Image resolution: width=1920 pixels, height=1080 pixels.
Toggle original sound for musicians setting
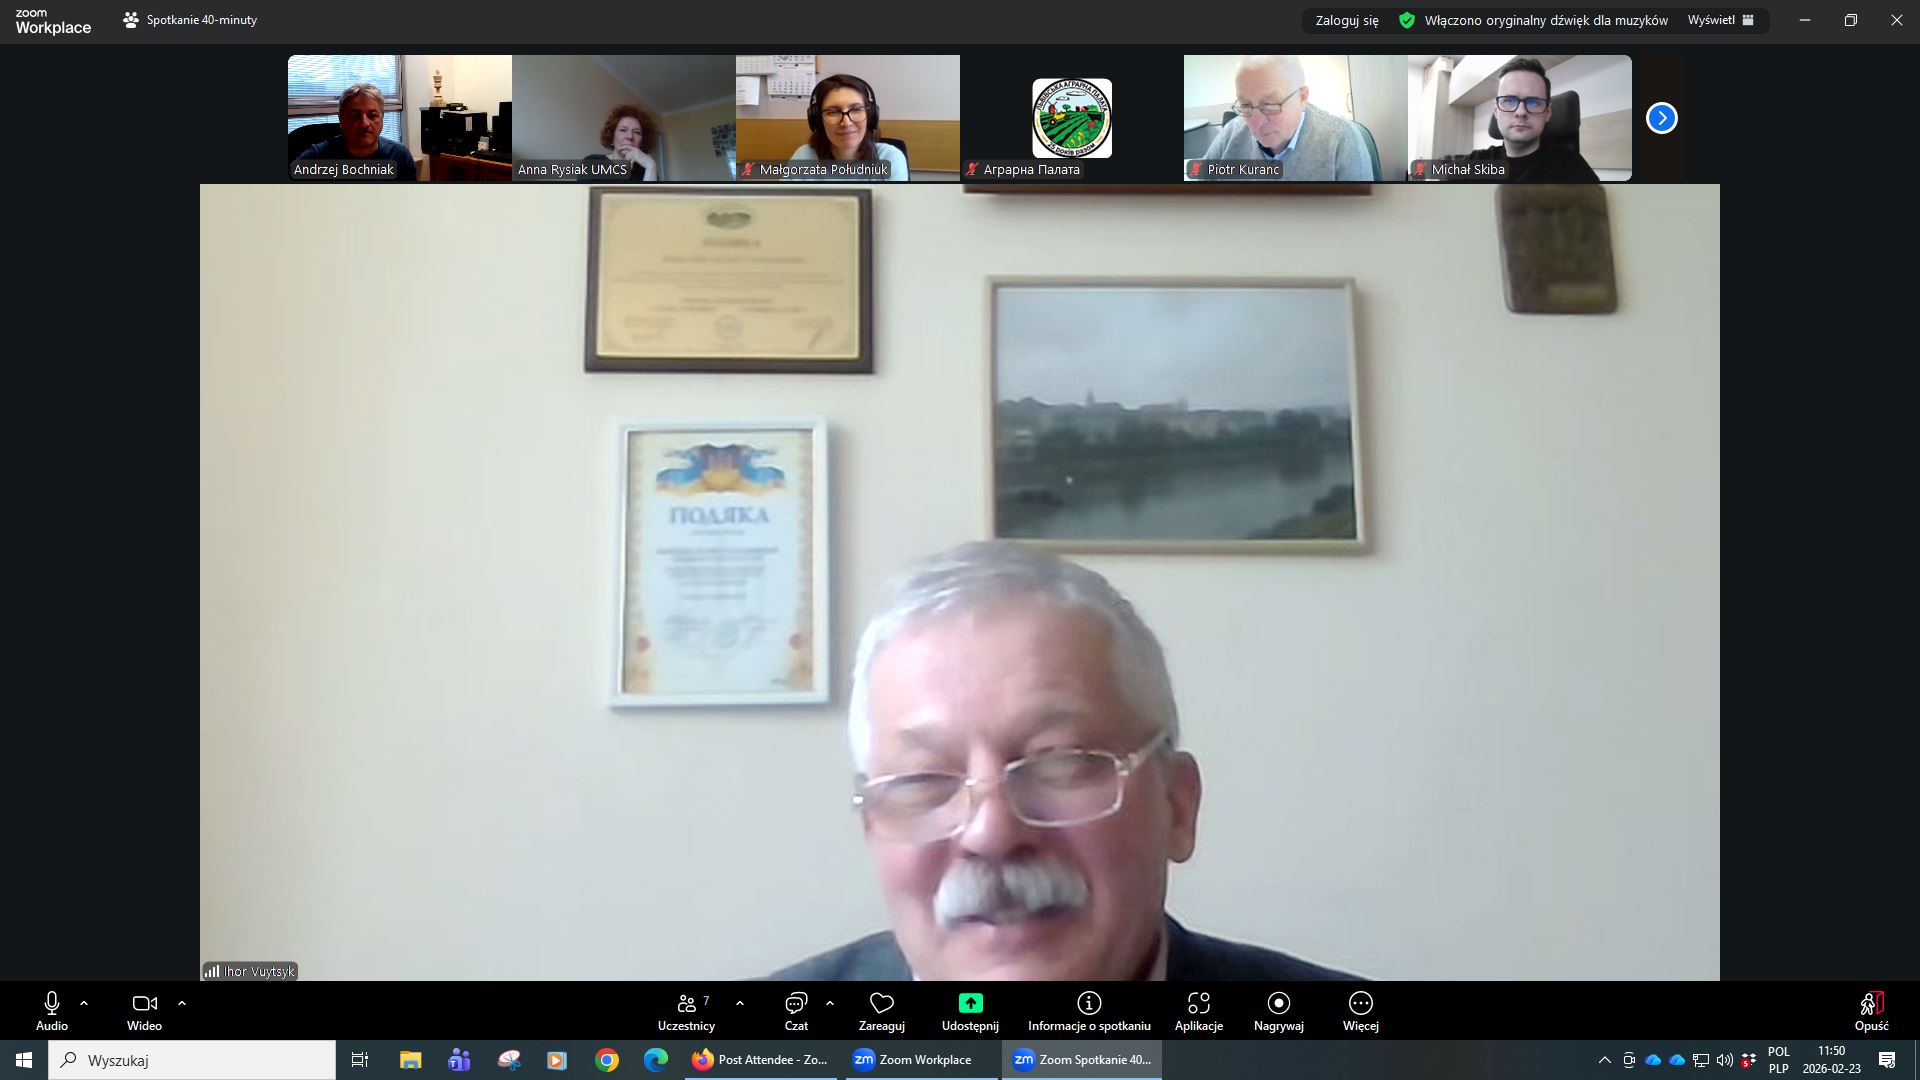point(1545,20)
